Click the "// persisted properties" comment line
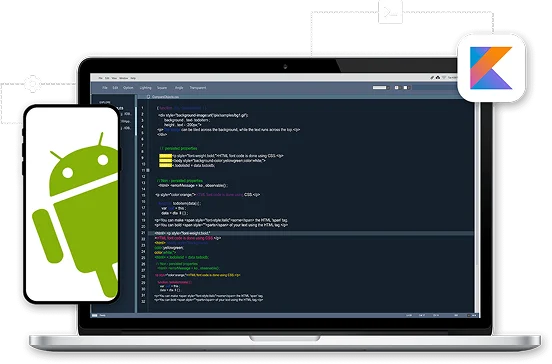The image size is (552, 364). [178, 149]
